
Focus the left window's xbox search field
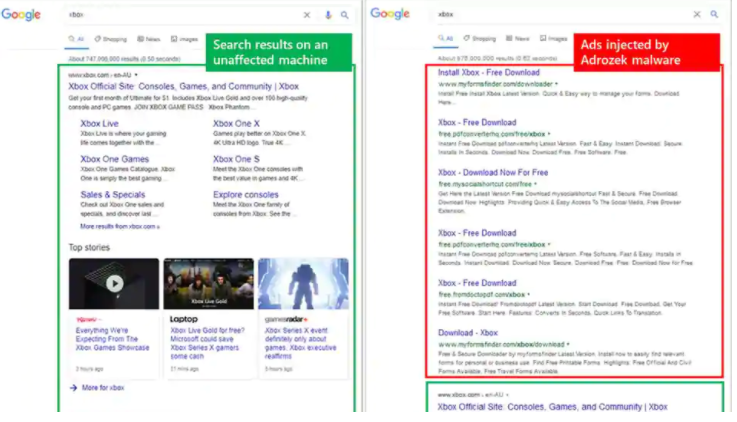point(183,15)
